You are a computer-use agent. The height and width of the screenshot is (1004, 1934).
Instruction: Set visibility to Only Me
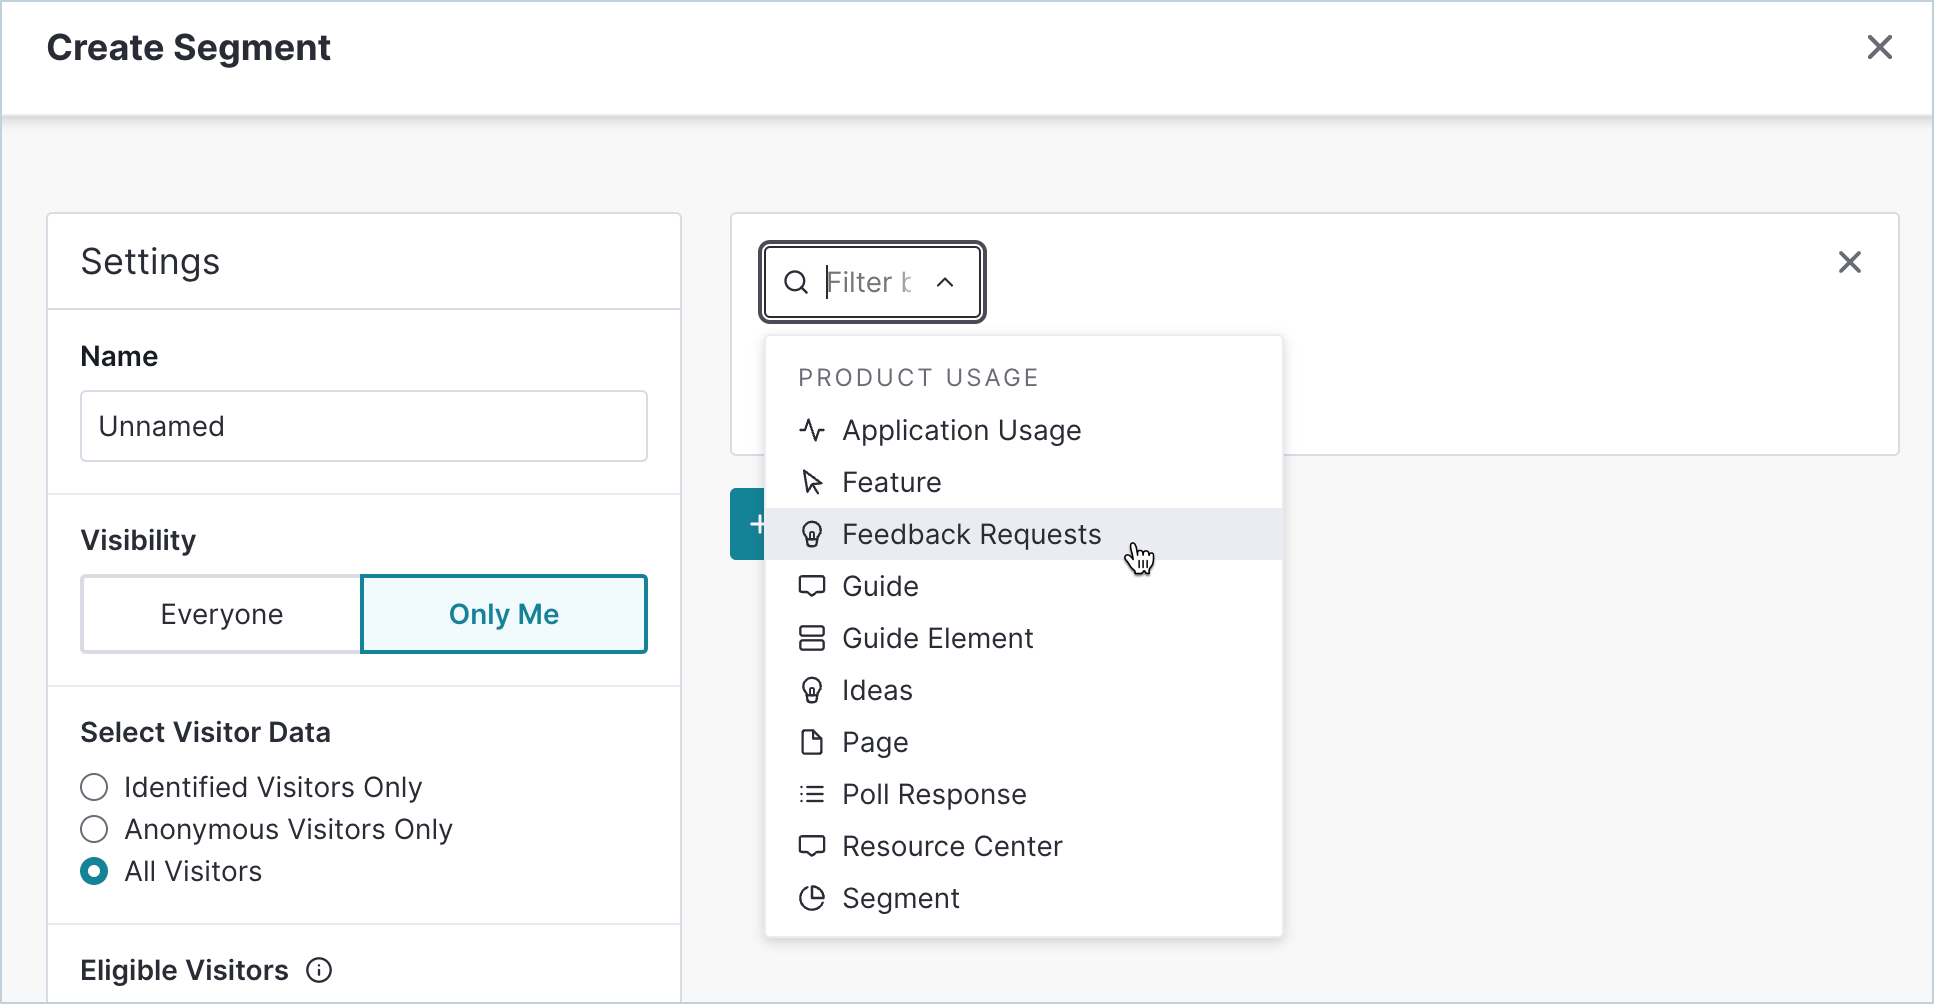[503, 614]
